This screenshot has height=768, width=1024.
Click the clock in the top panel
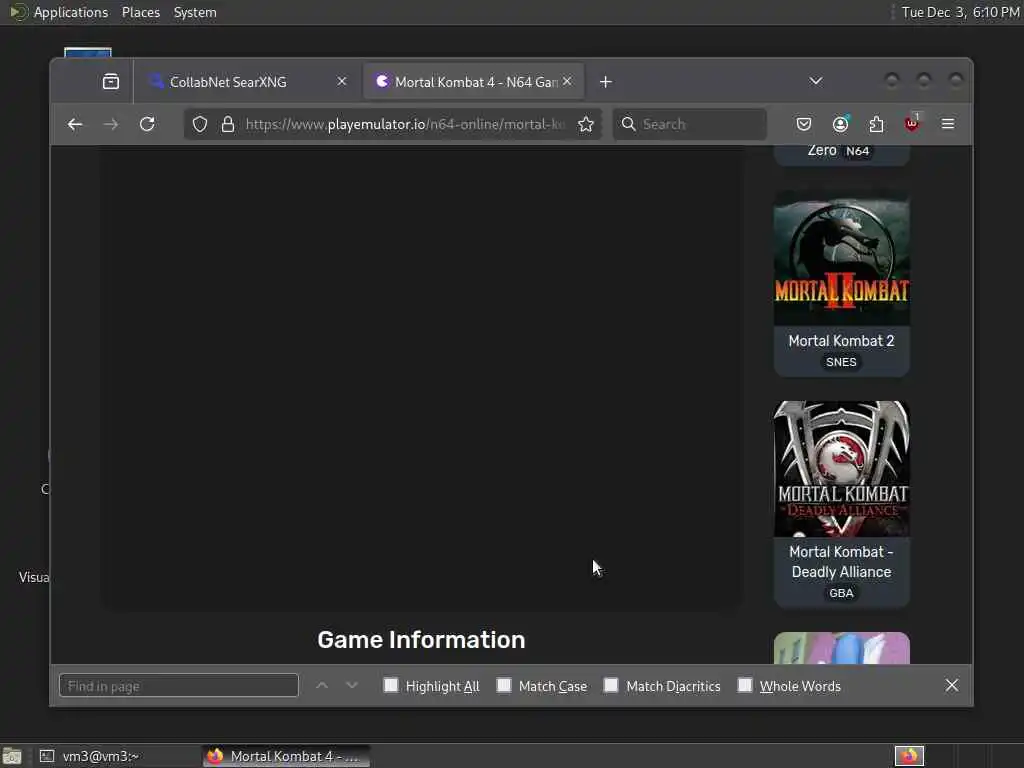click(961, 12)
